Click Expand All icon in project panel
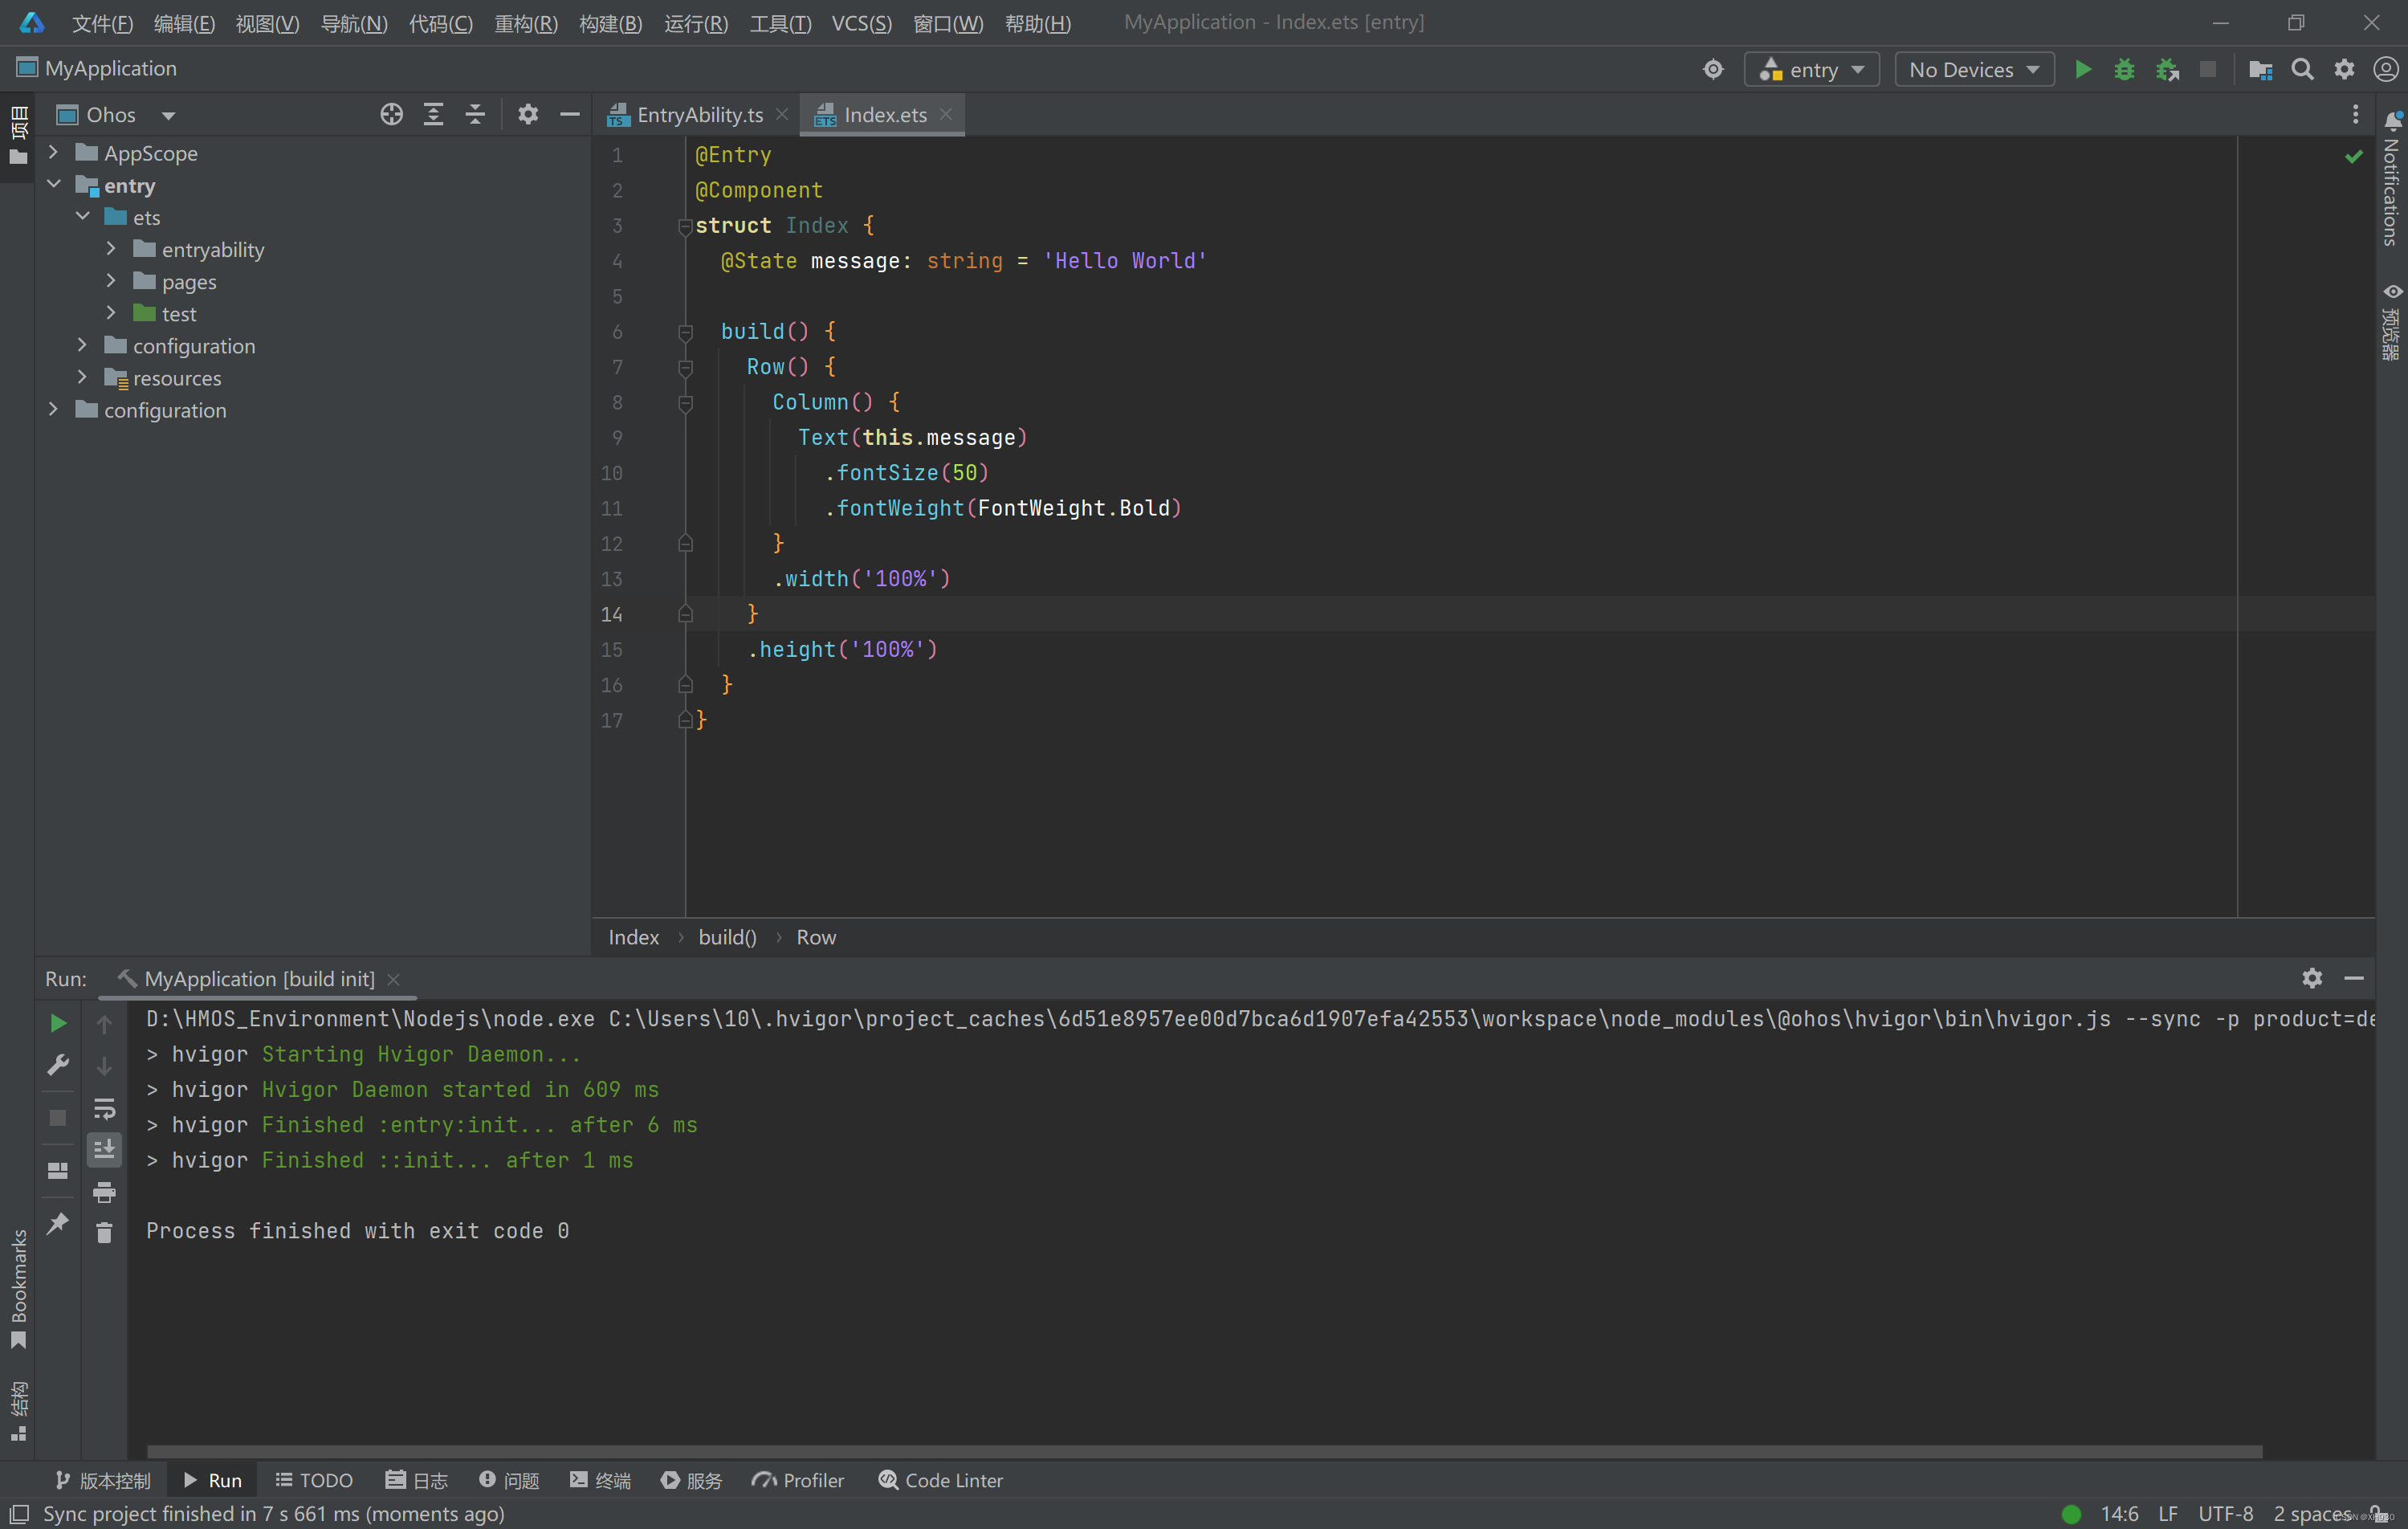Viewport: 2408px width, 1529px height. (433, 114)
